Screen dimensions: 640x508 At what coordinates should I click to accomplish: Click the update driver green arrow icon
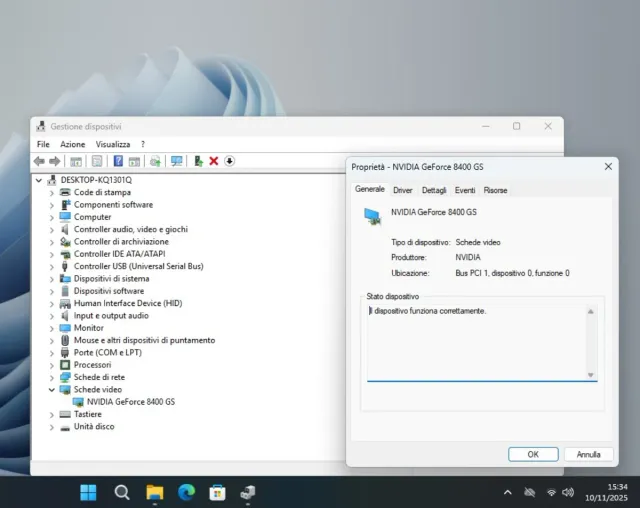pyautogui.click(x=198, y=161)
